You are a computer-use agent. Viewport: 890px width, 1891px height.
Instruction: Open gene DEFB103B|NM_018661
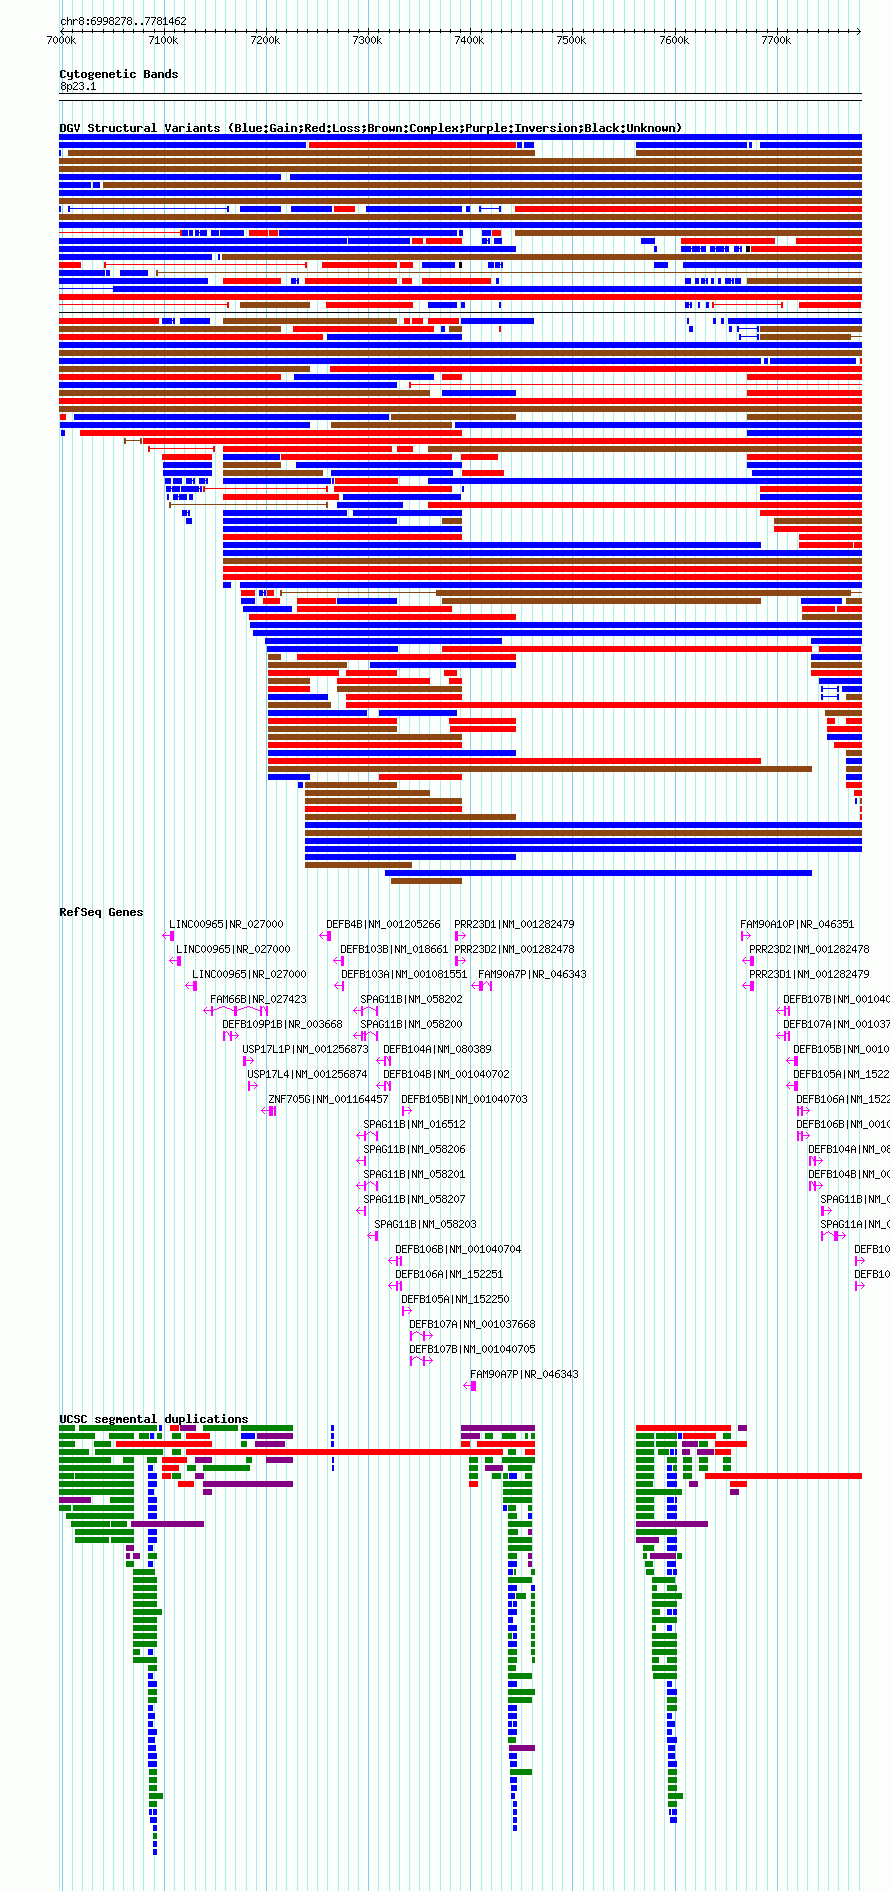coord(394,949)
